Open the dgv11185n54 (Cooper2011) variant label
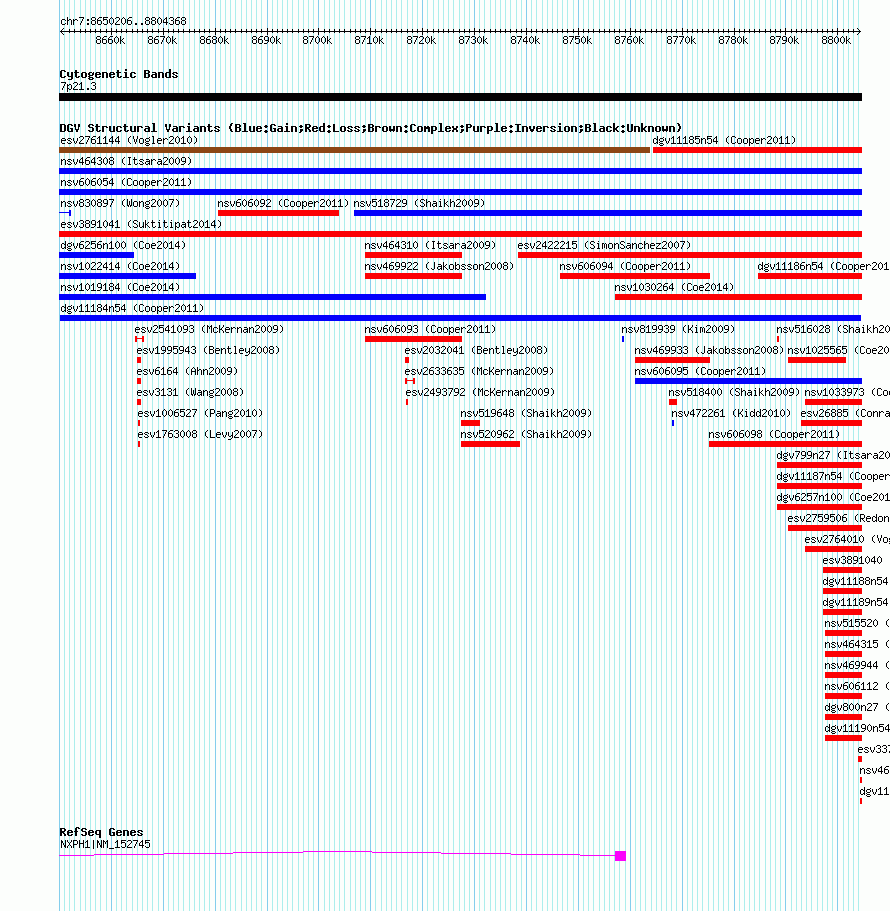This screenshot has width=890, height=911. 724,140
